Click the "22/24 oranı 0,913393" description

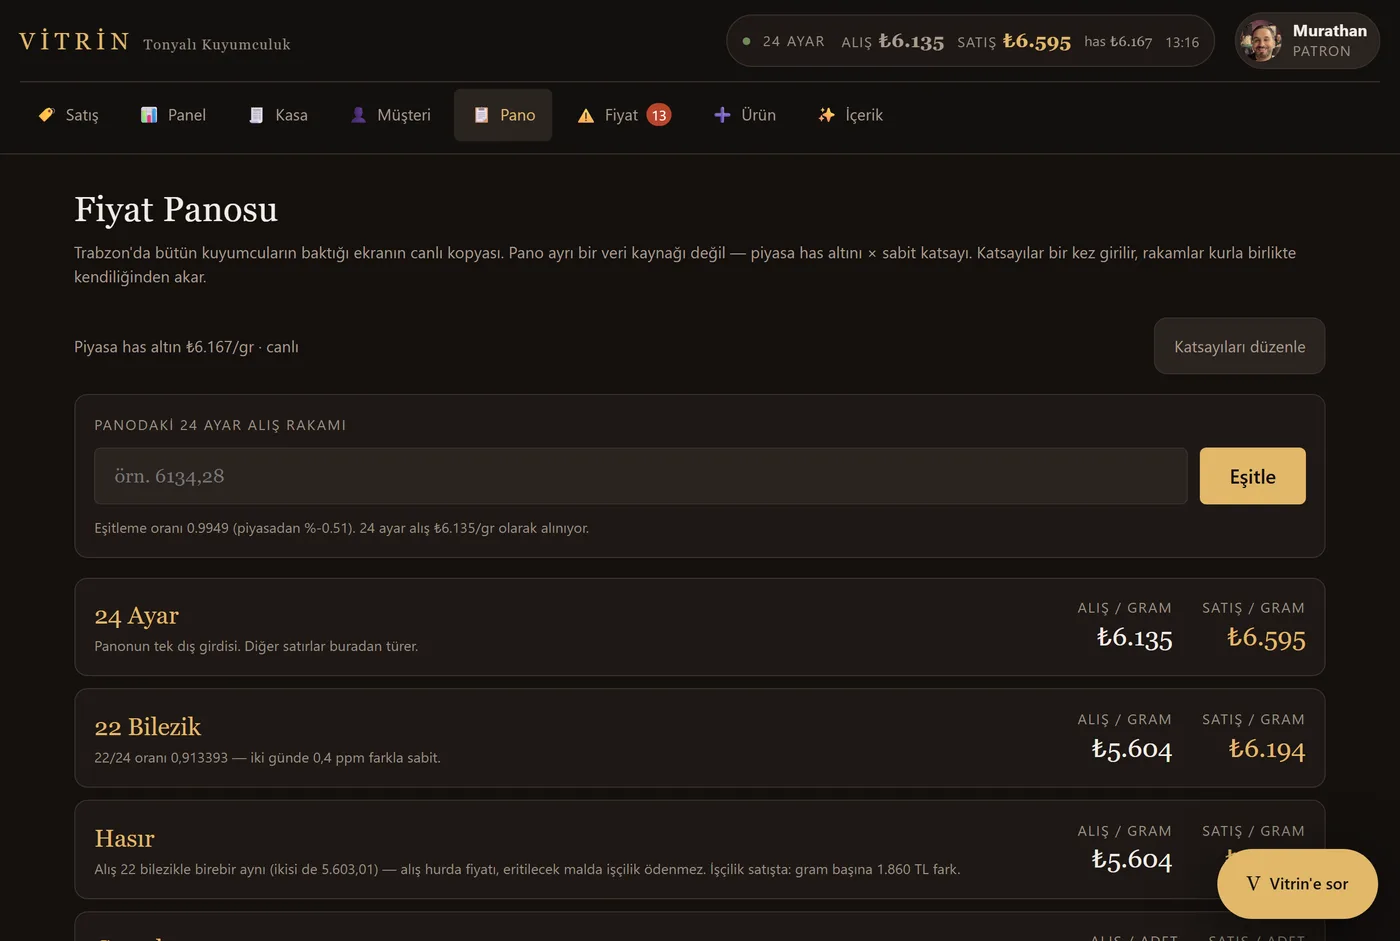[267, 758]
